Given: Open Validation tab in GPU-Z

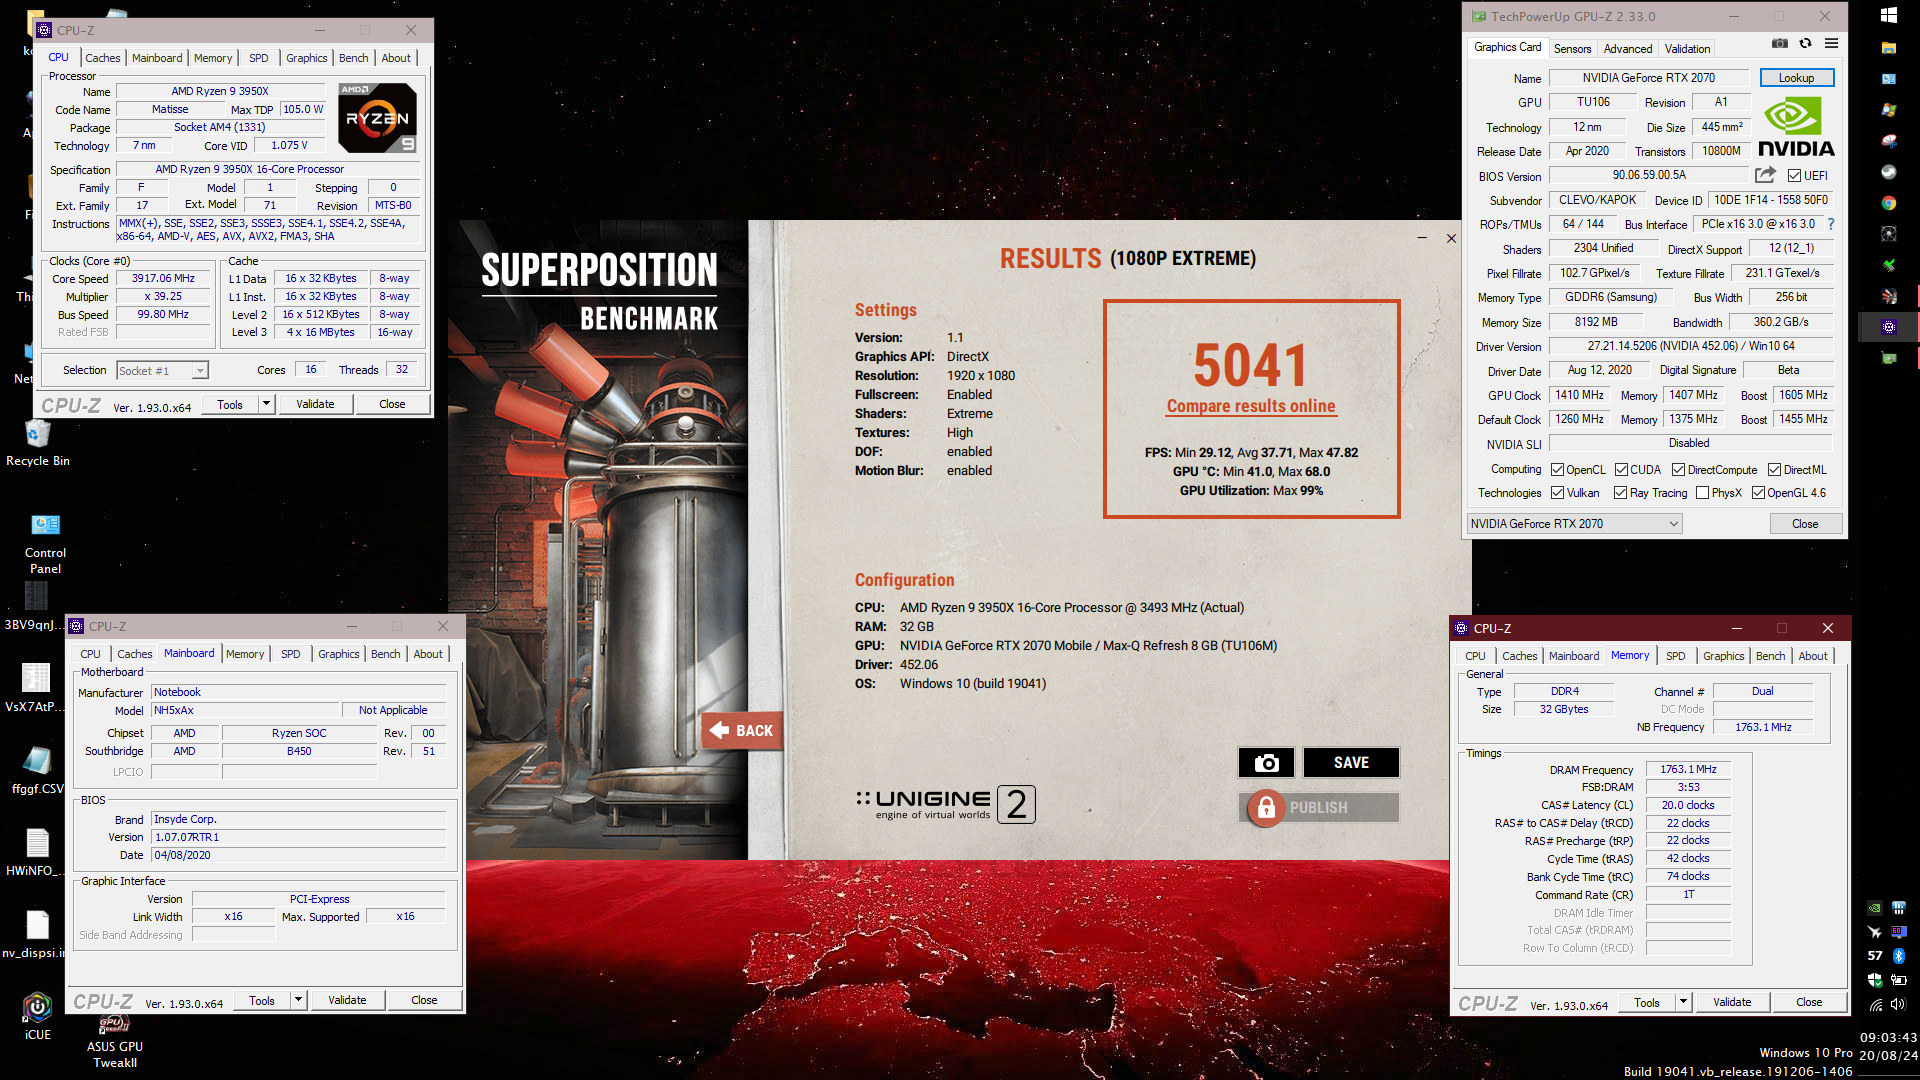Looking at the screenshot, I should 1687,48.
